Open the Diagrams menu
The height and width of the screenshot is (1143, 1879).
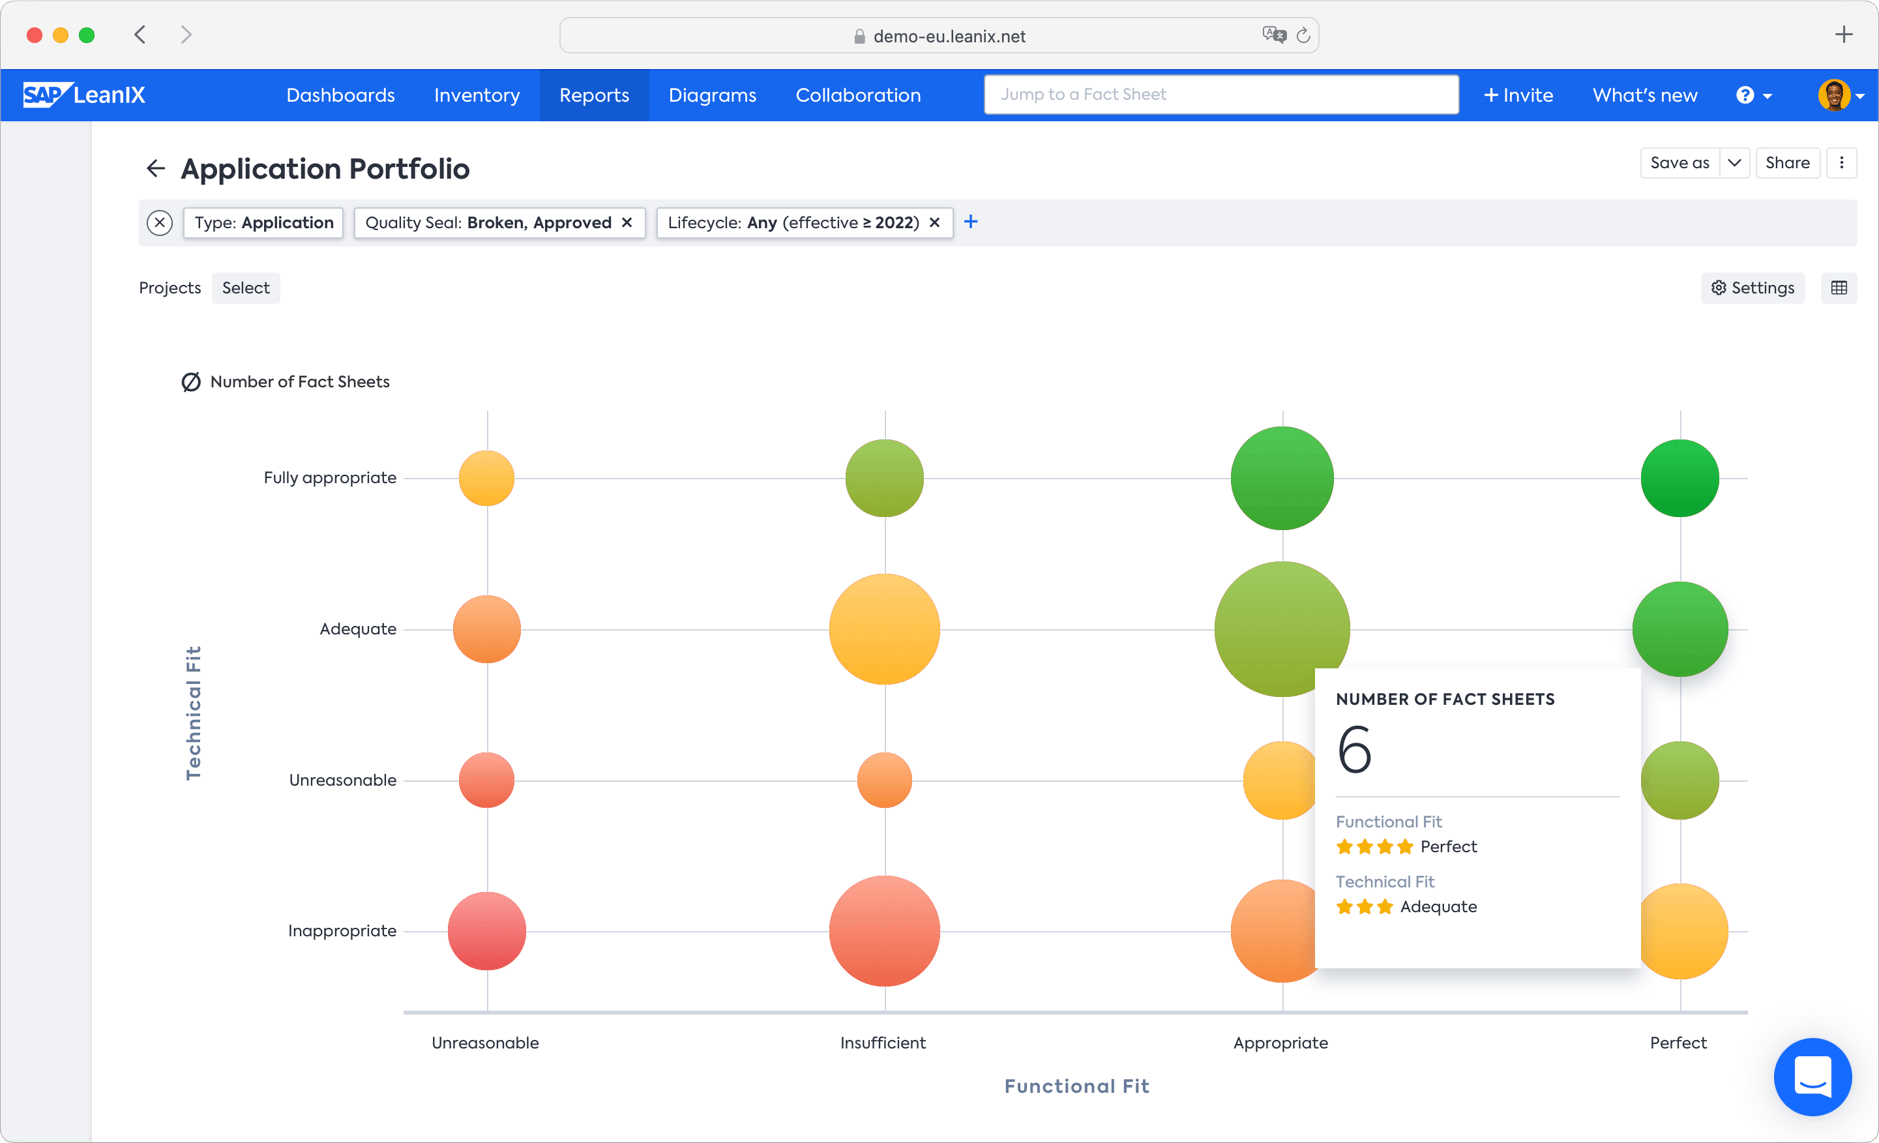(712, 94)
